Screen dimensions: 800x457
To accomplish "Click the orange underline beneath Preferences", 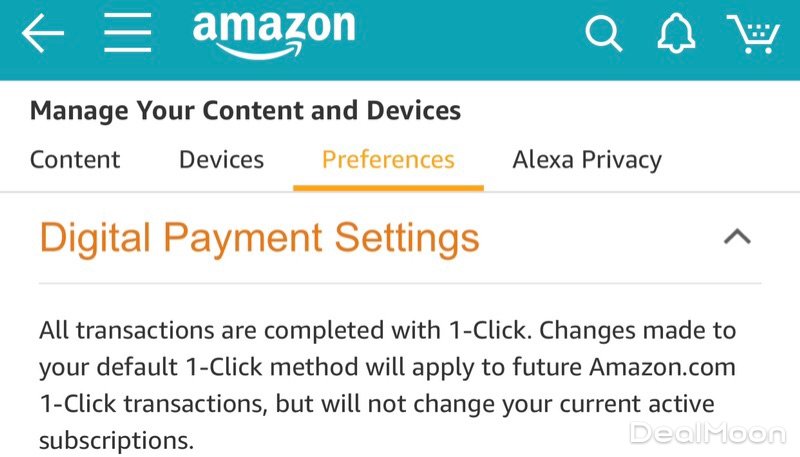I will (x=388, y=187).
